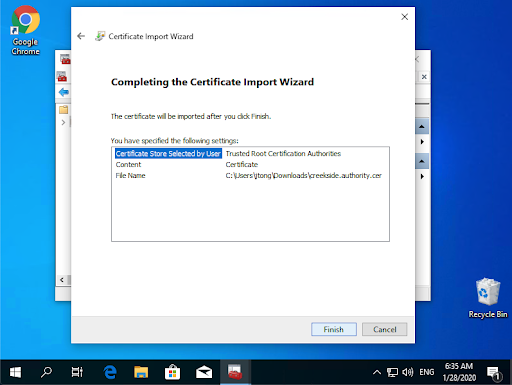This screenshot has height=385, width=512.
Task: Click the Finish button
Action: [334, 329]
